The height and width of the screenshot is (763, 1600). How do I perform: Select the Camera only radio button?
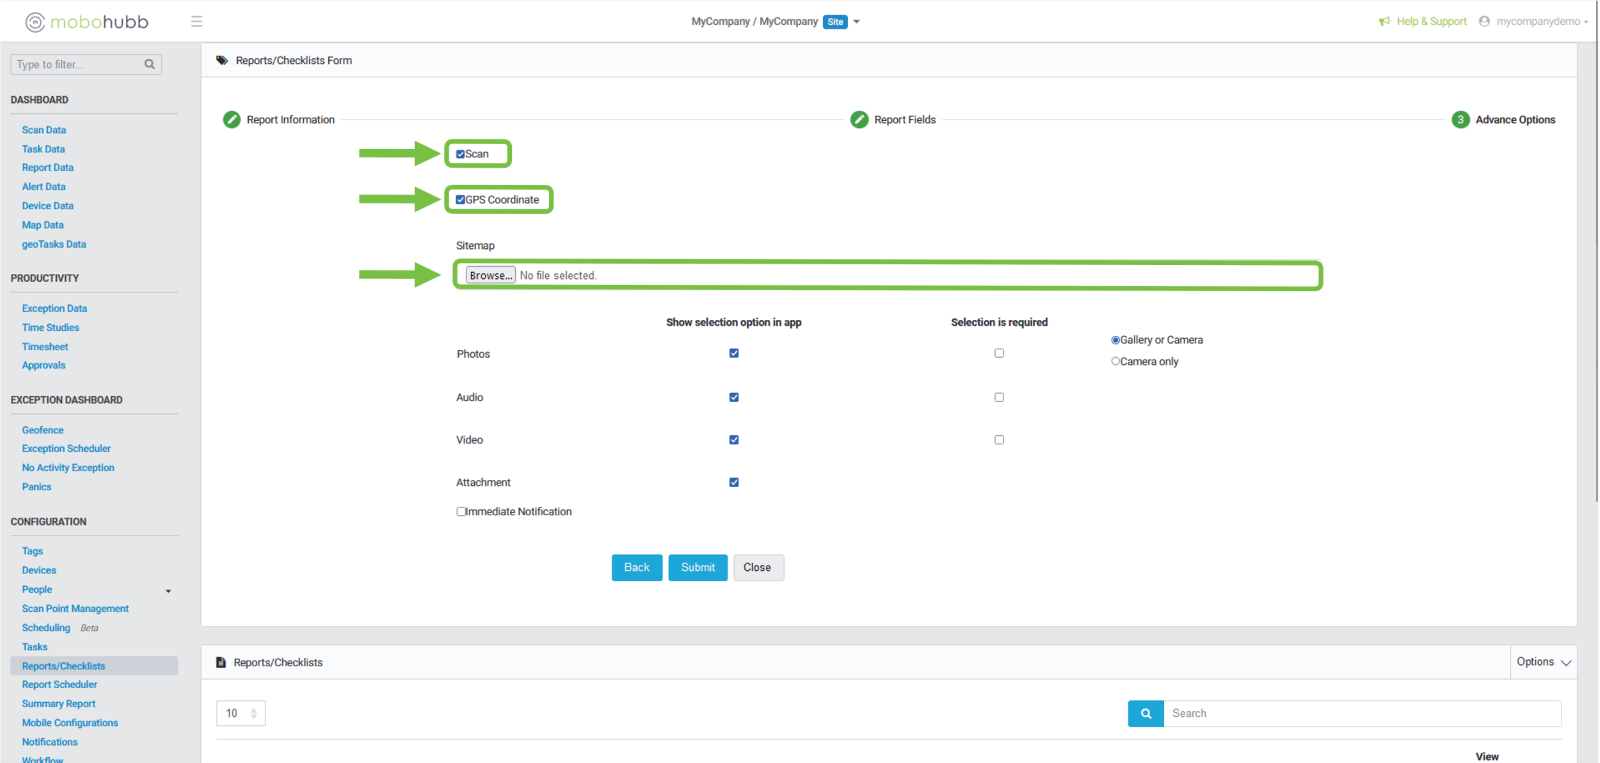[1115, 361]
